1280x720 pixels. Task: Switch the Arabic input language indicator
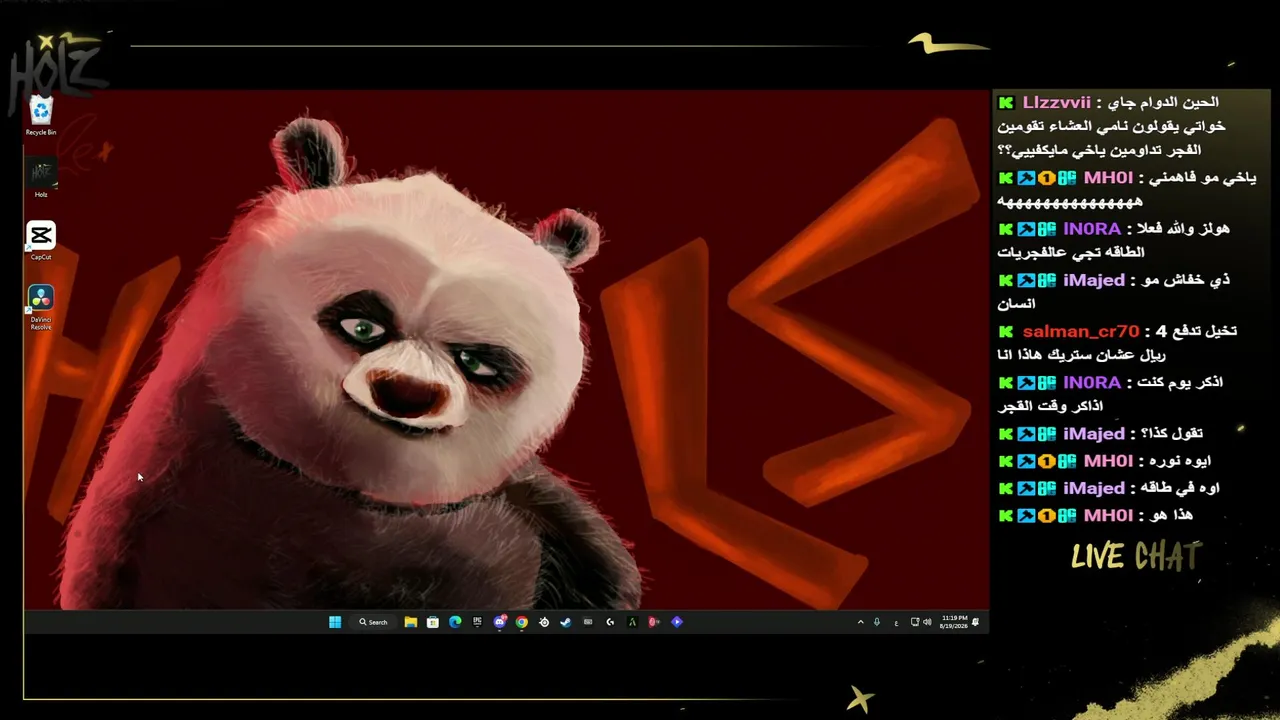pyautogui.click(x=896, y=623)
